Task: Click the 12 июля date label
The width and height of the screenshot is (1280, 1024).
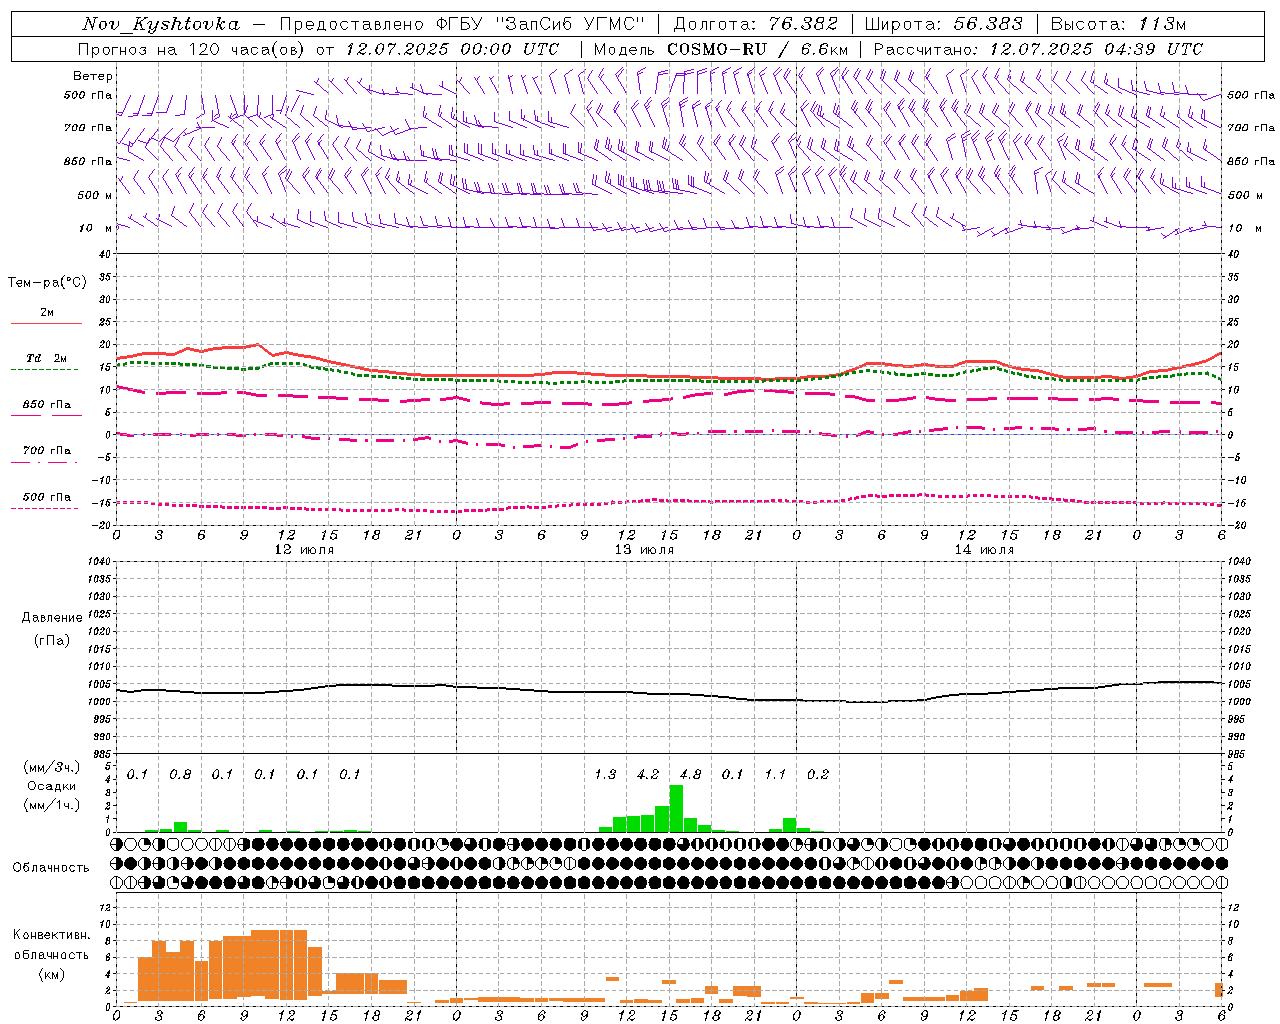Action: (304, 550)
